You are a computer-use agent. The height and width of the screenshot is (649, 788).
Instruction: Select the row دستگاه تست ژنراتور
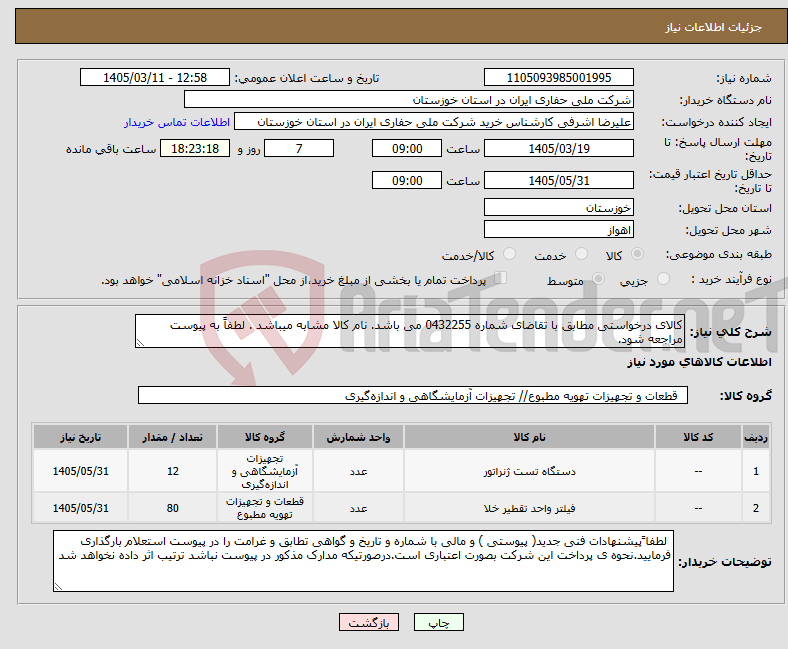(402, 471)
